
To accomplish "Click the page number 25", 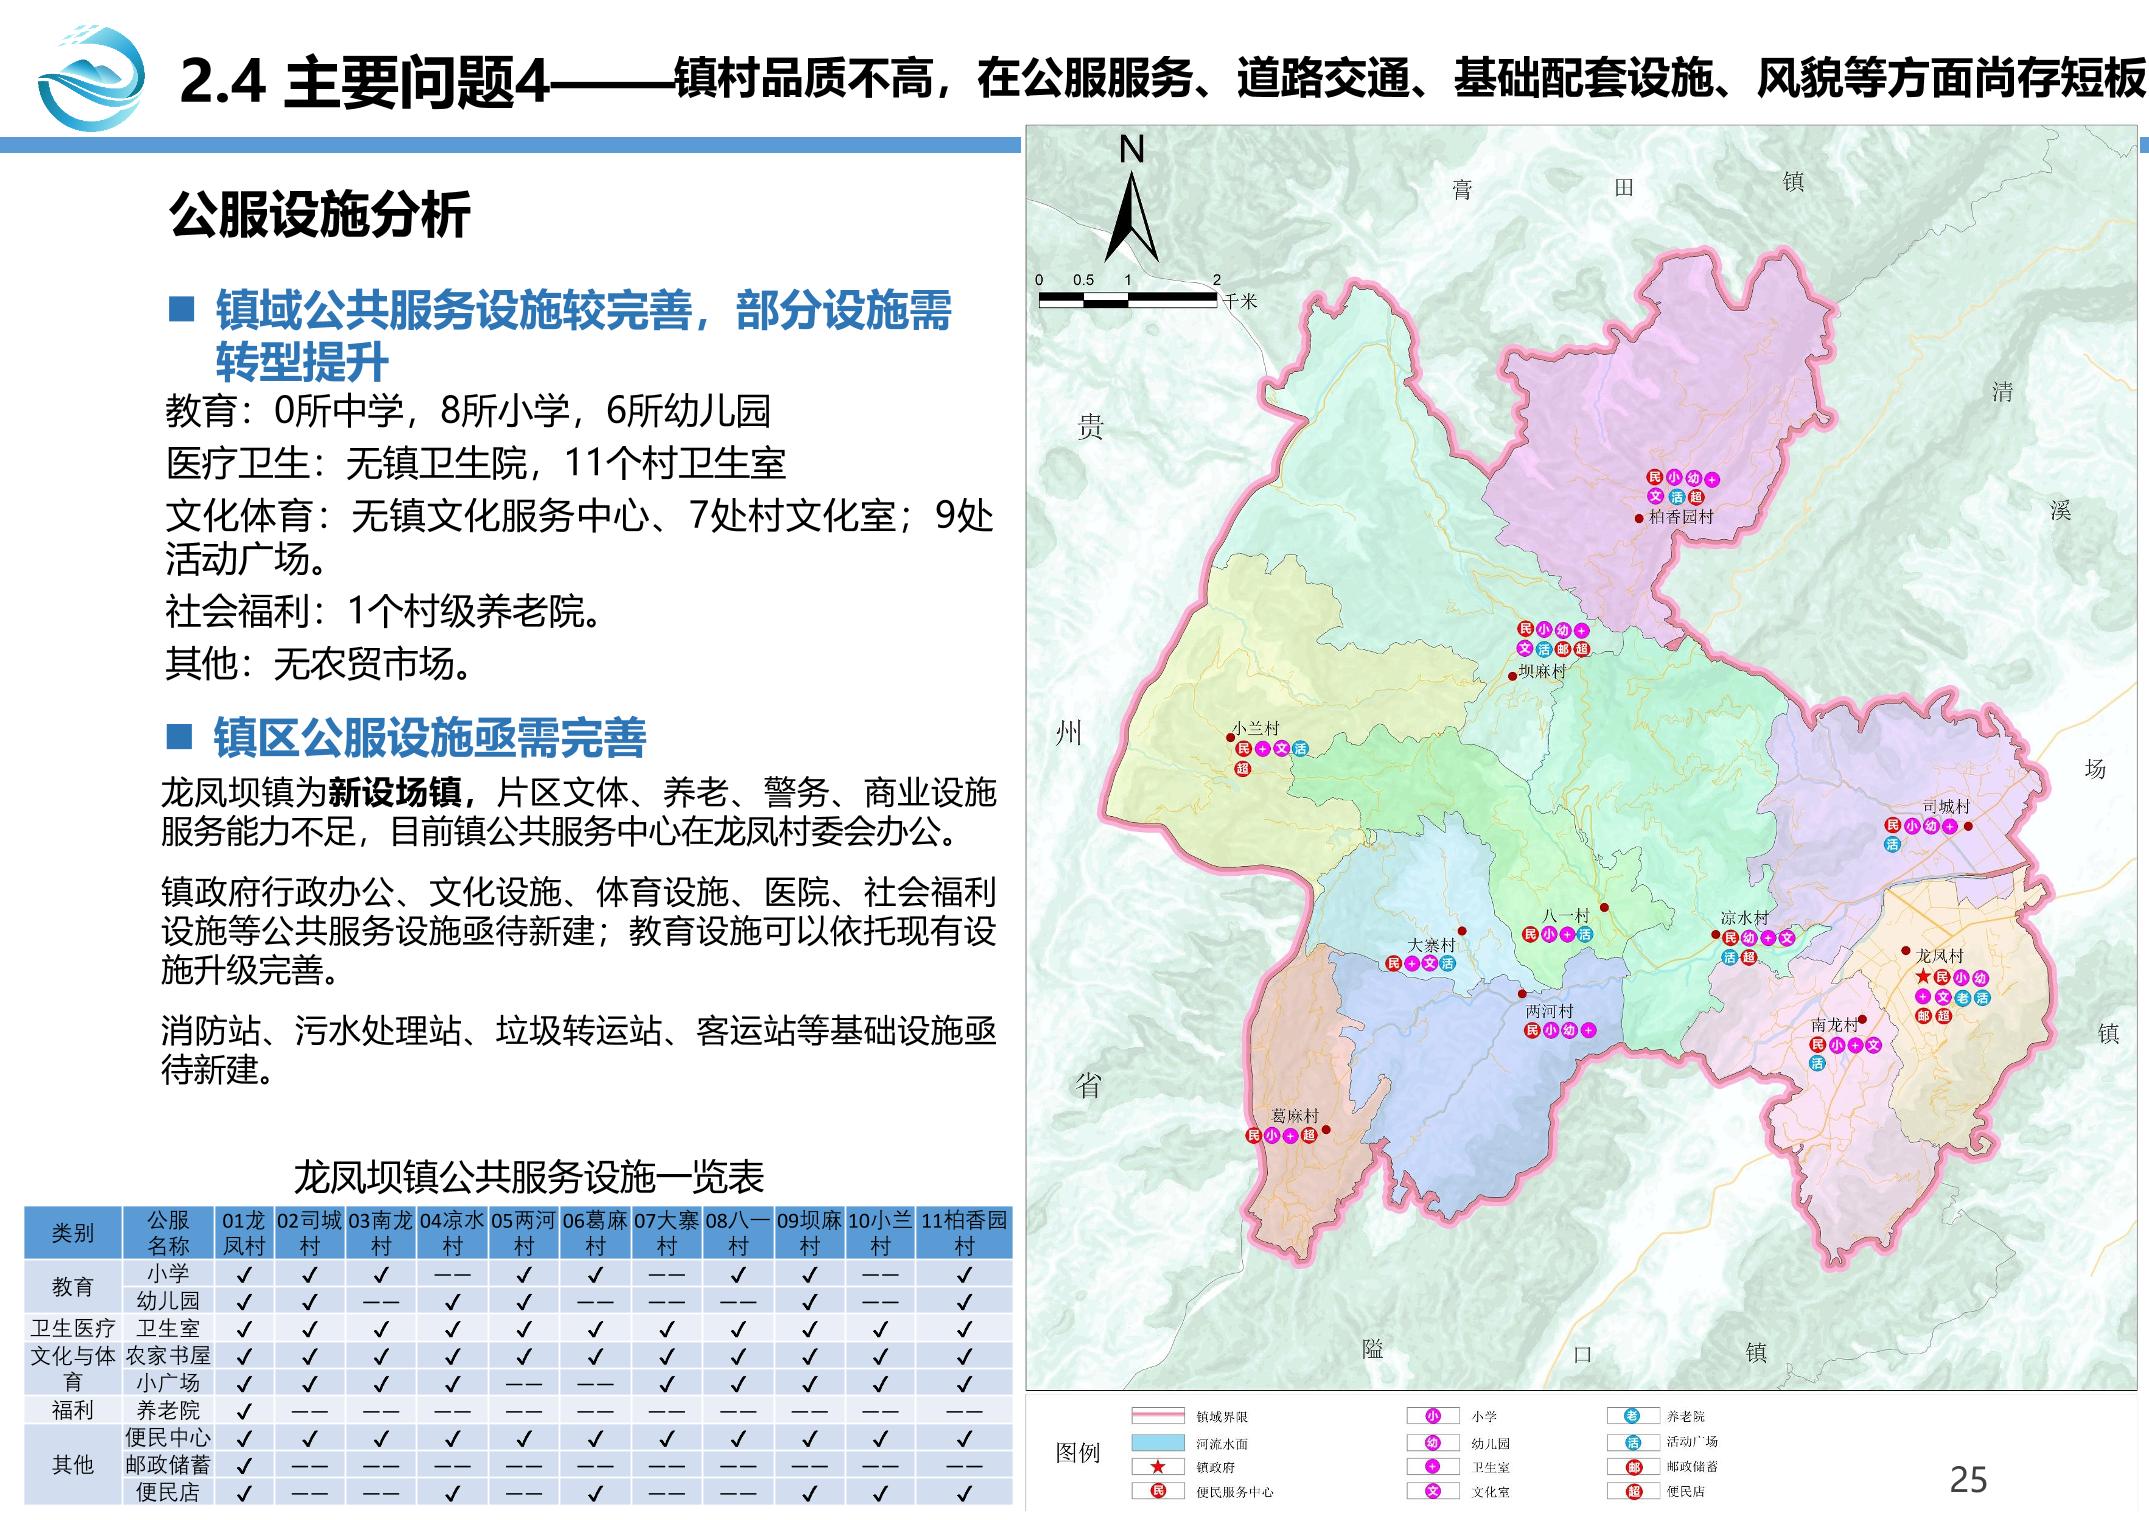I will 1968,1479.
